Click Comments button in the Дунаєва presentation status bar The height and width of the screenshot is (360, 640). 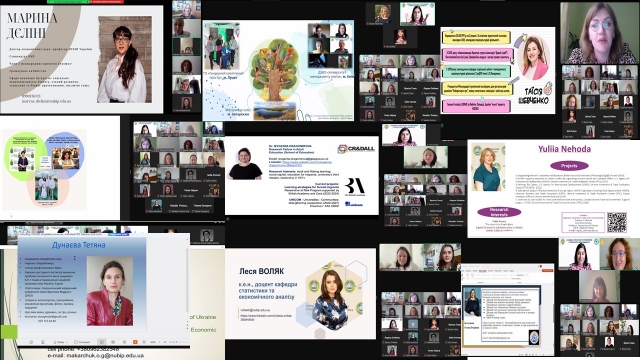[82, 342]
